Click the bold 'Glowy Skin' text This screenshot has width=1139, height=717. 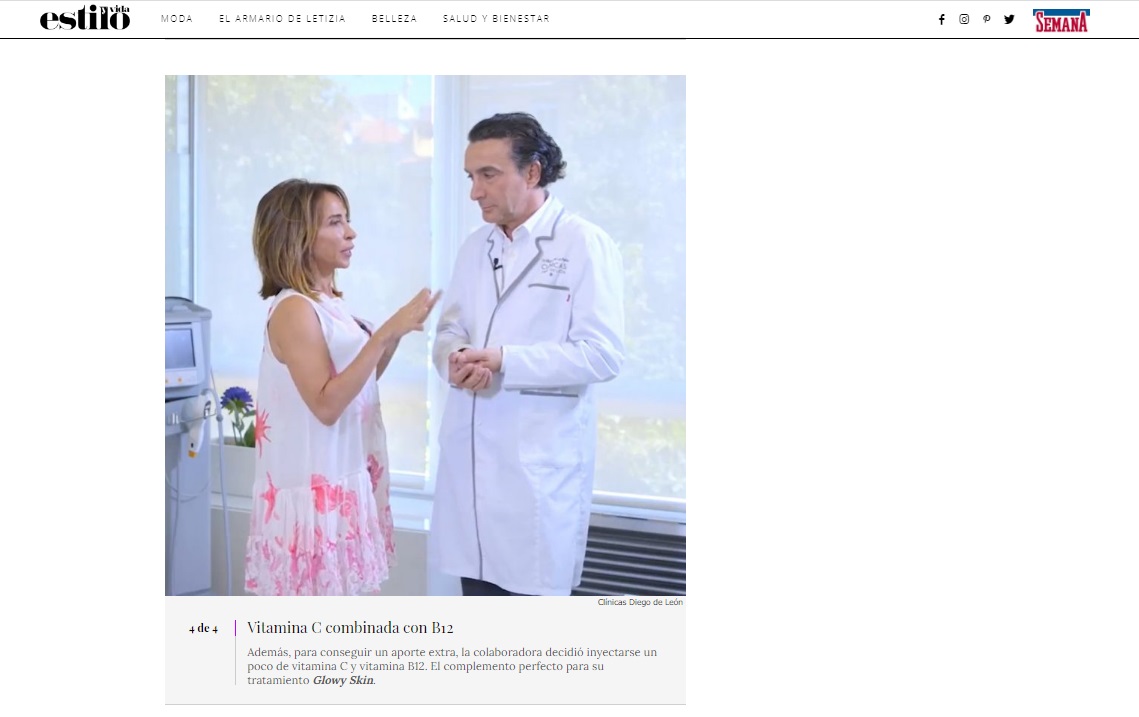(x=342, y=680)
